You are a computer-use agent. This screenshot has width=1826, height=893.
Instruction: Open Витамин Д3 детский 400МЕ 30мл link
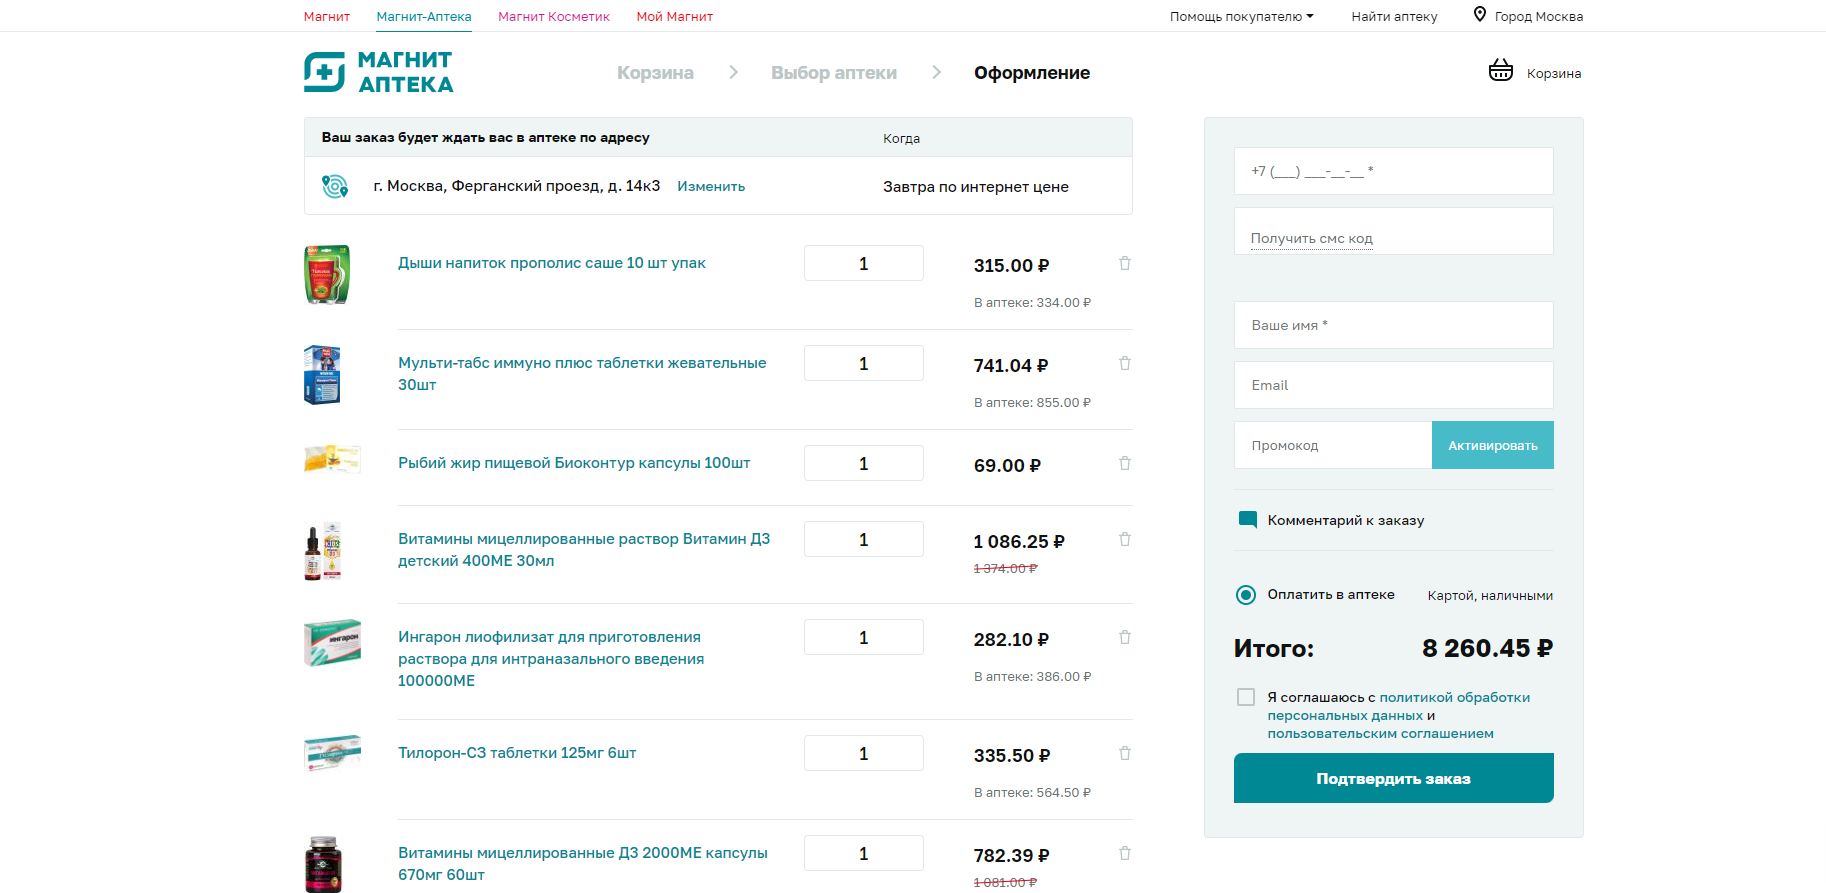click(x=584, y=549)
